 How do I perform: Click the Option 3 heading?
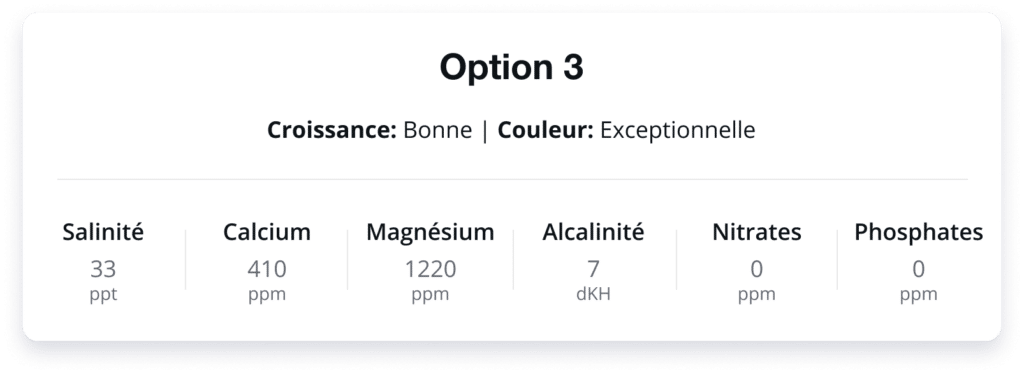511,67
